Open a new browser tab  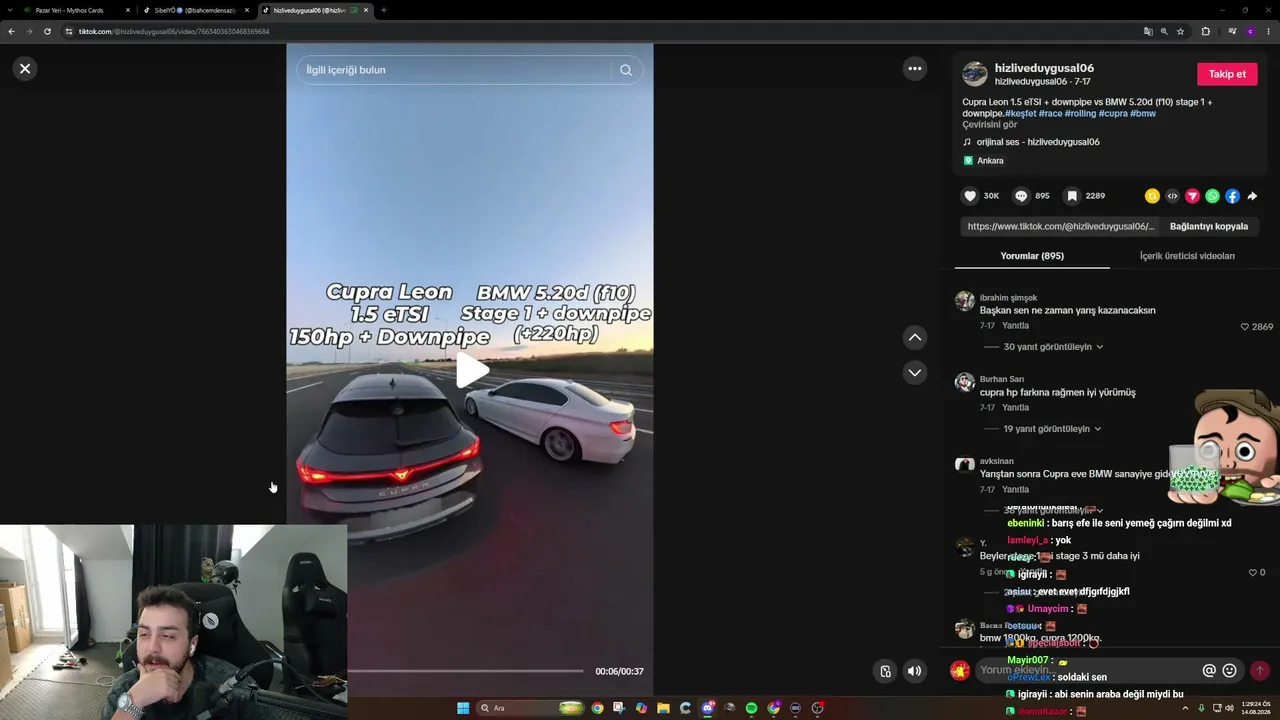tap(384, 10)
